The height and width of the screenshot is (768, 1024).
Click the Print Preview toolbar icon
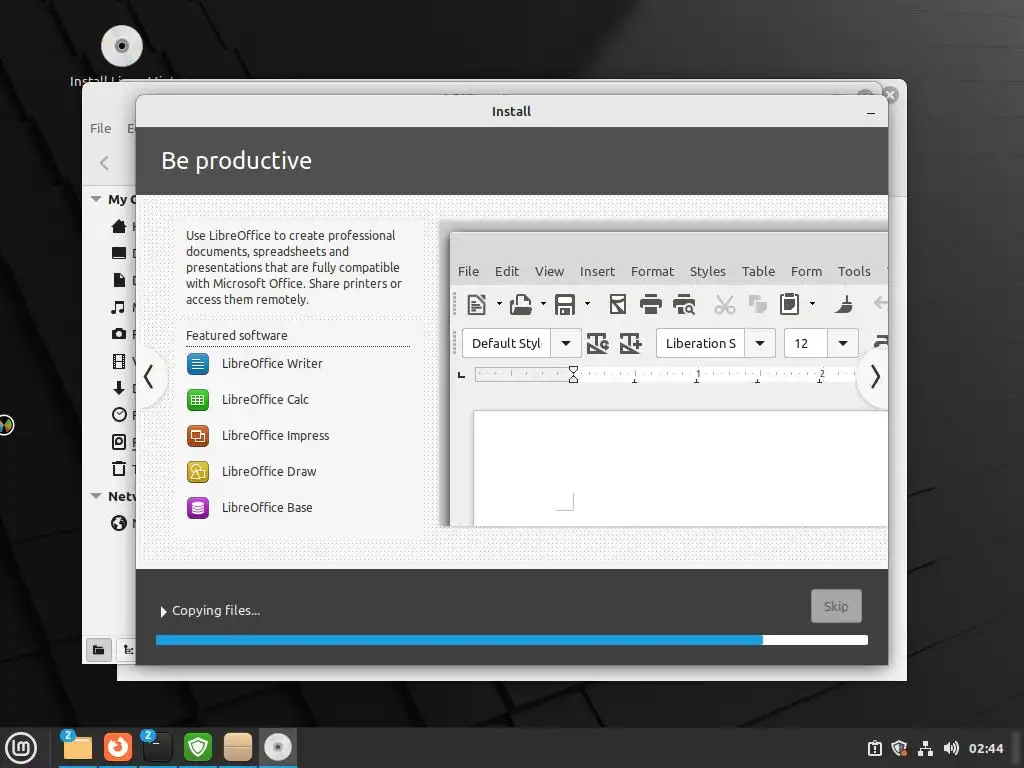pos(684,304)
